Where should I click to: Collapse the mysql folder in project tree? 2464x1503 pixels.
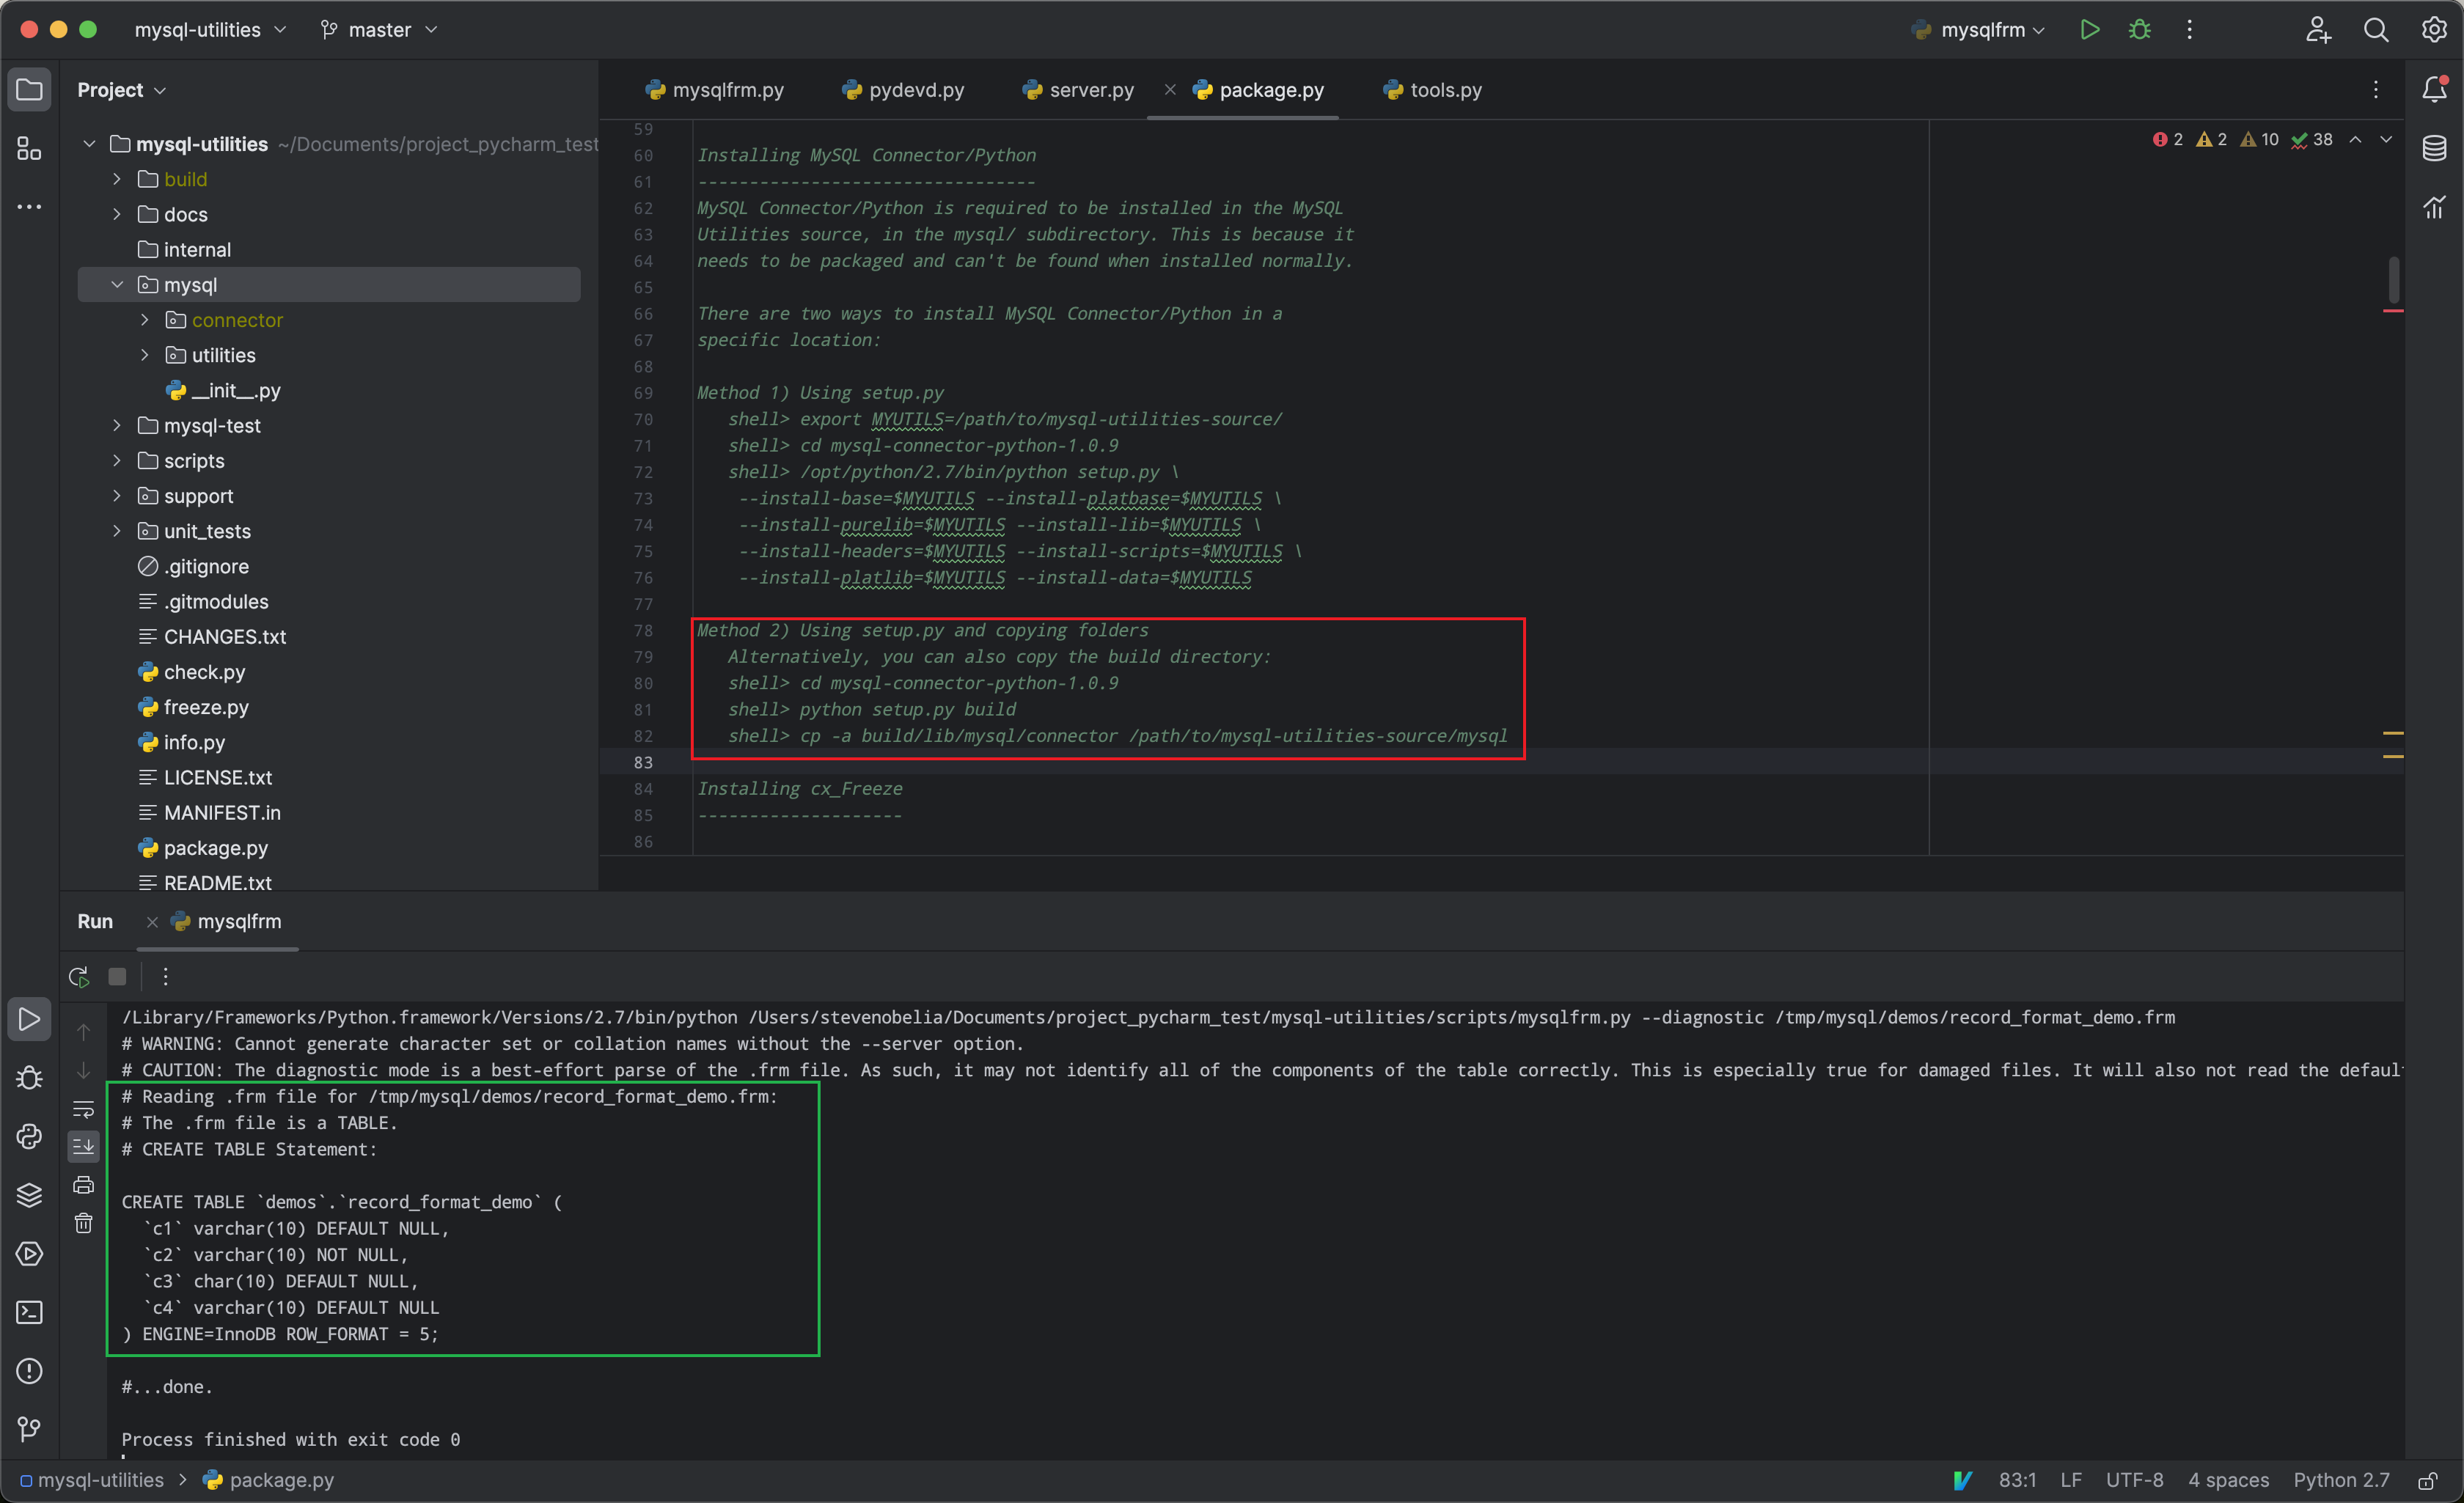(x=117, y=285)
